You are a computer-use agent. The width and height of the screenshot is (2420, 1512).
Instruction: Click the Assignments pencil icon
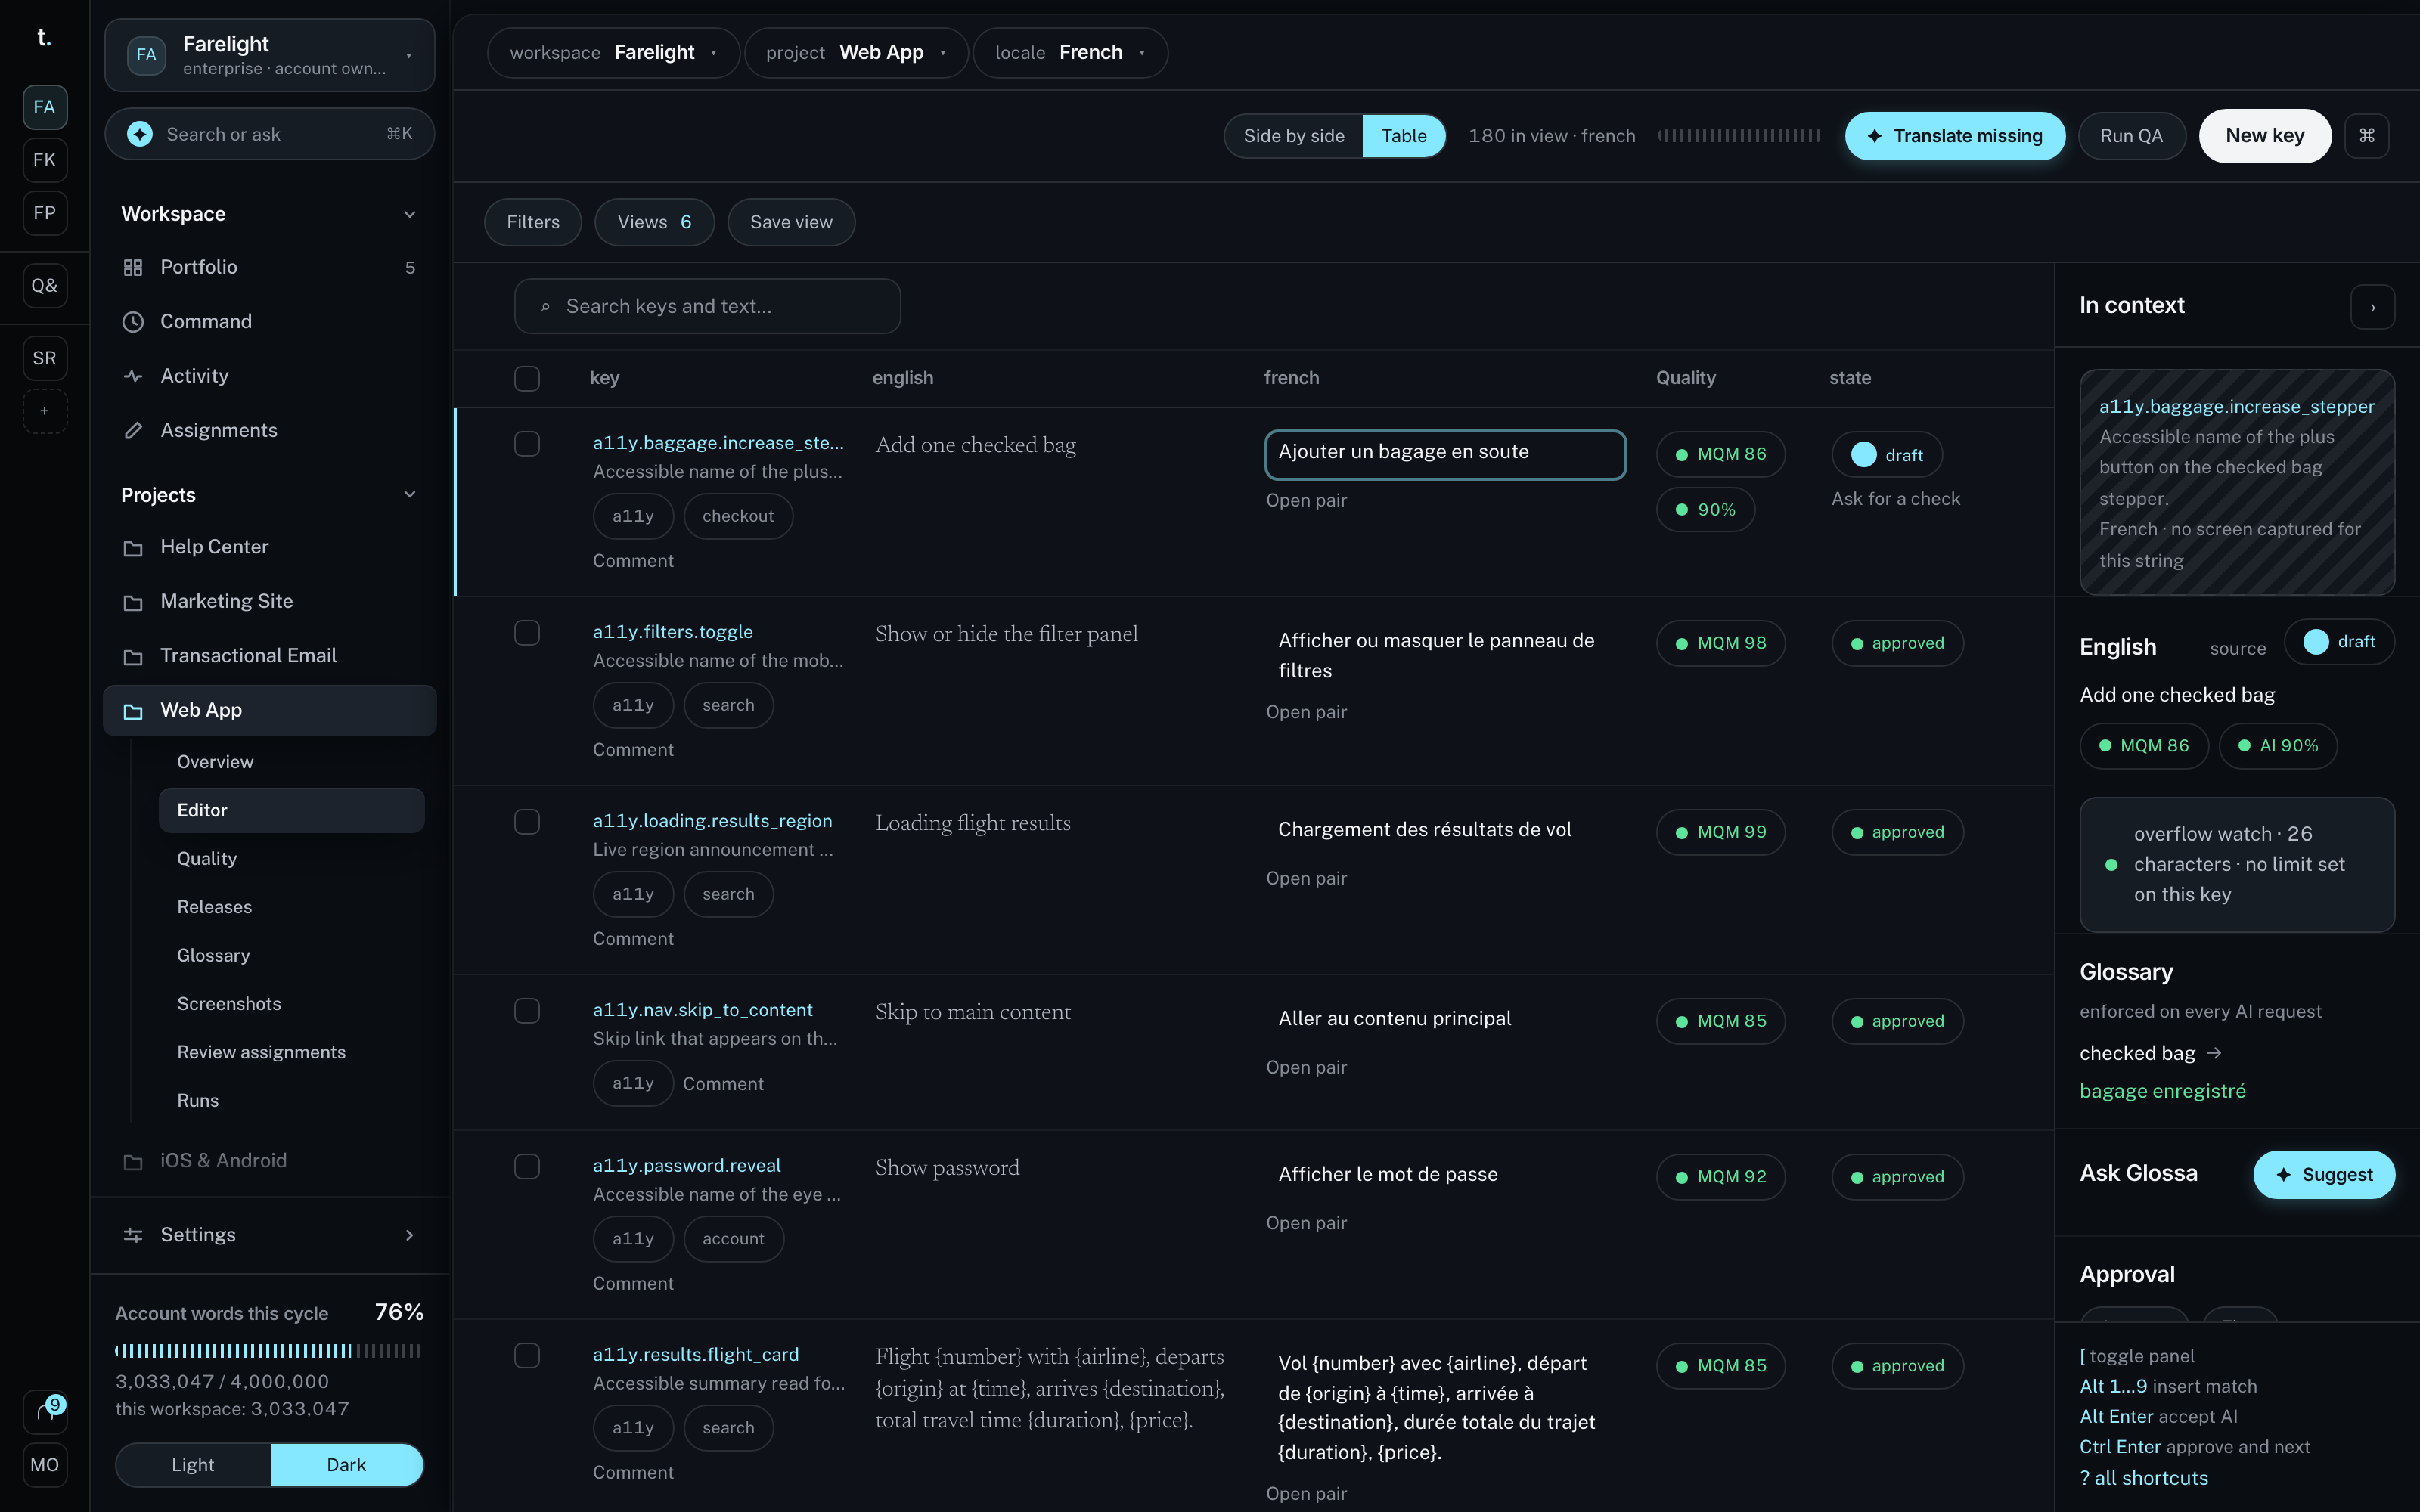133,431
